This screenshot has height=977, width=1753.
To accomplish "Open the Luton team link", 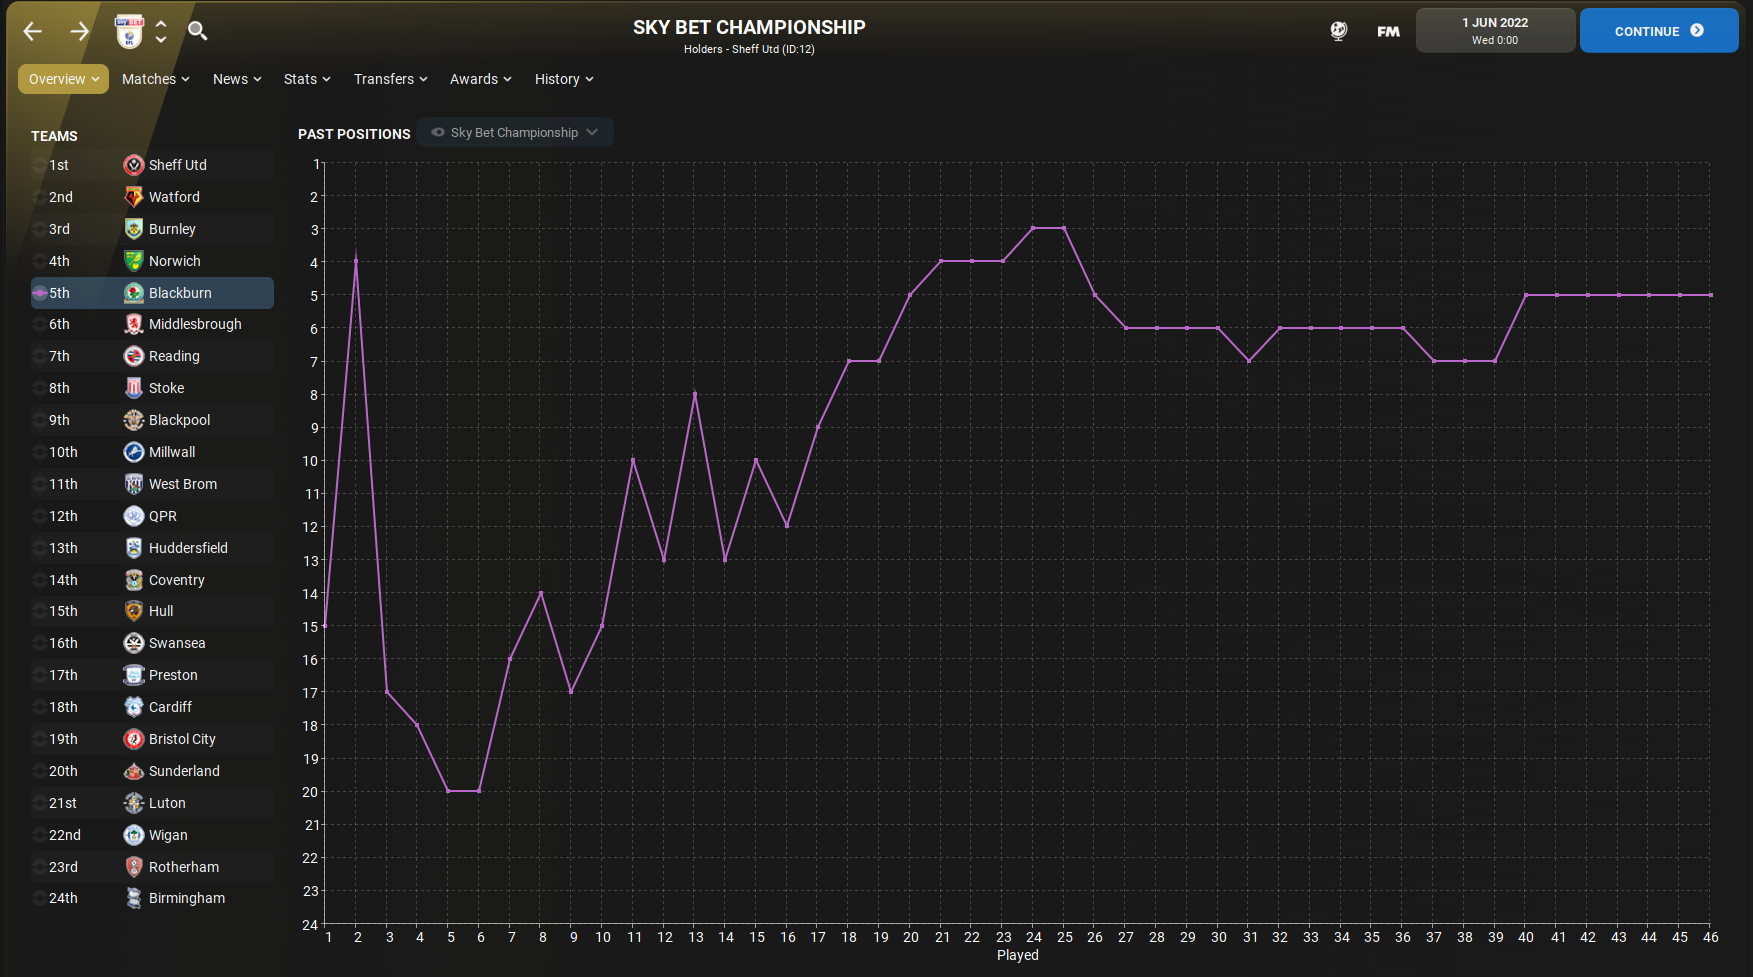I will pos(167,803).
